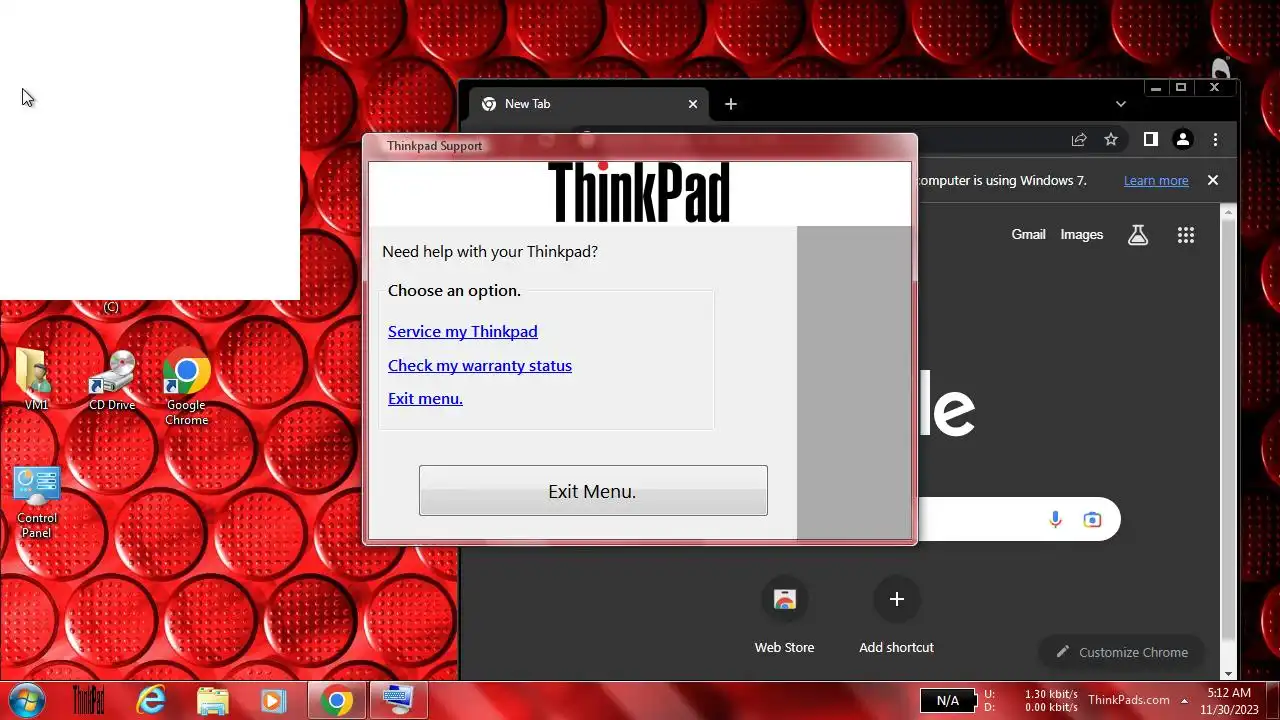Click the taskbar clock showing 5:12 AM
This screenshot has width=1280, height=720.
(1229, 701)
